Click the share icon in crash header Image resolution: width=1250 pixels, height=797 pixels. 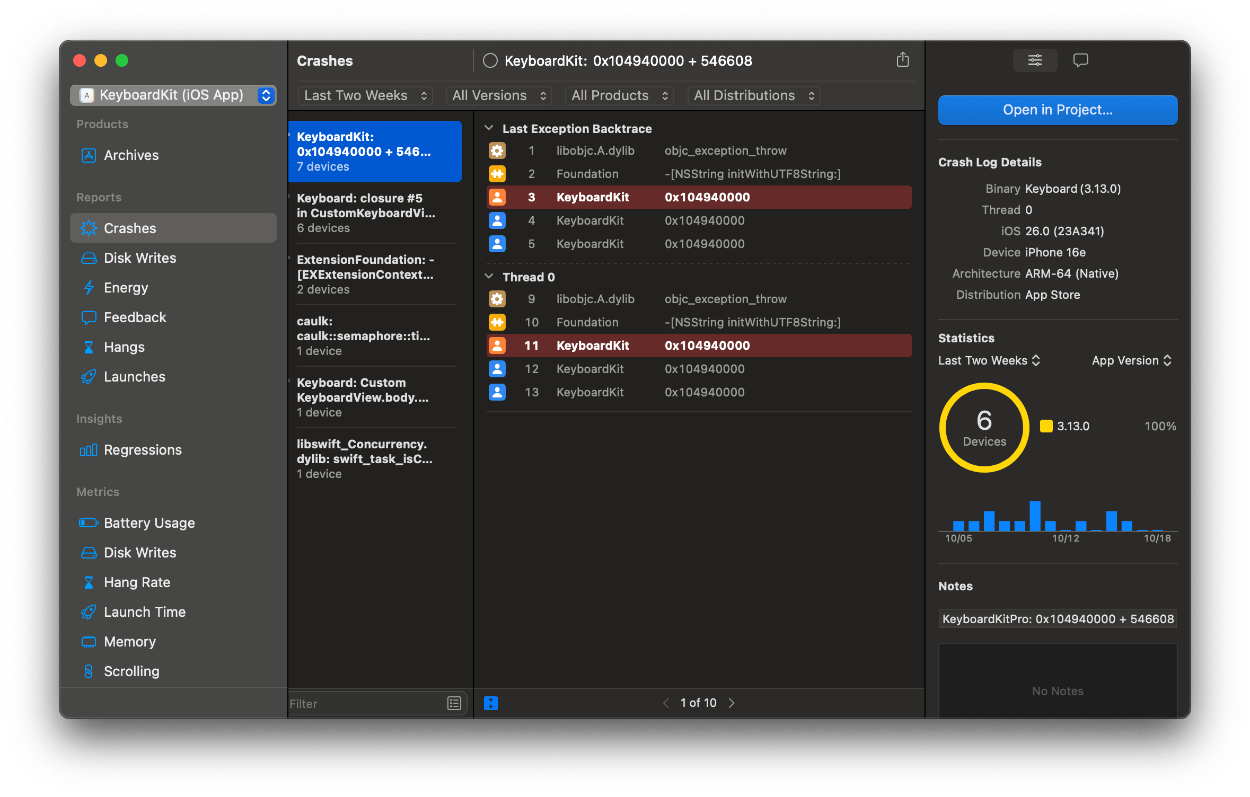click(x=902, y=60)
